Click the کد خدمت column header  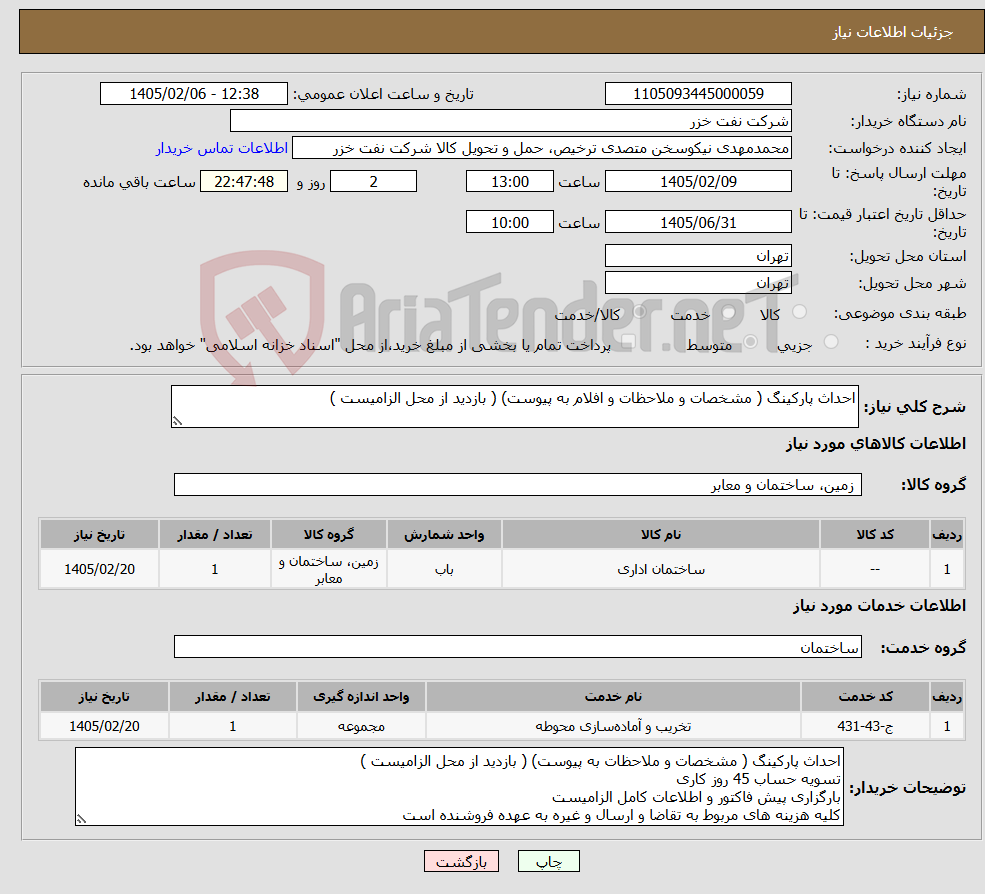(866, 696)
